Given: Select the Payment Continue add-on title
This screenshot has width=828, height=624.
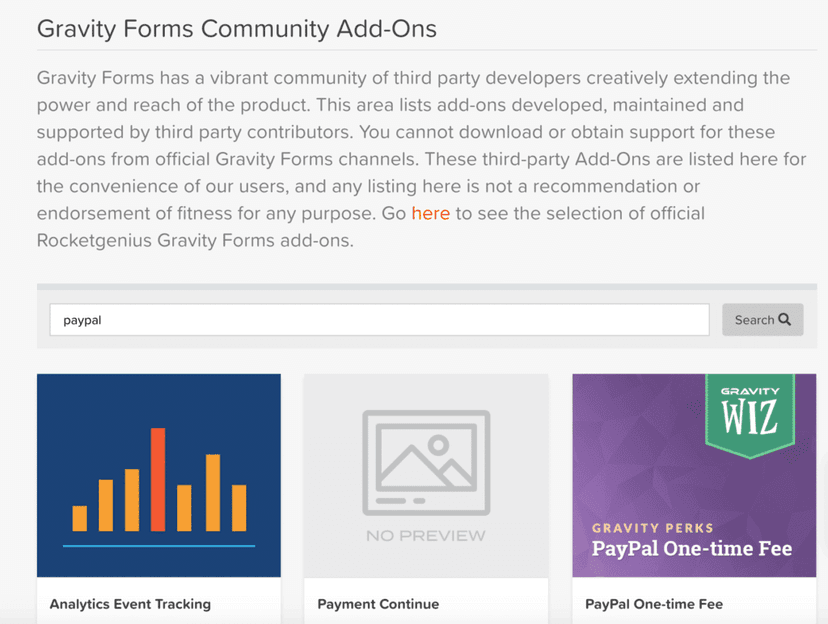Looking at the screenshot, I should click(378, 604).
